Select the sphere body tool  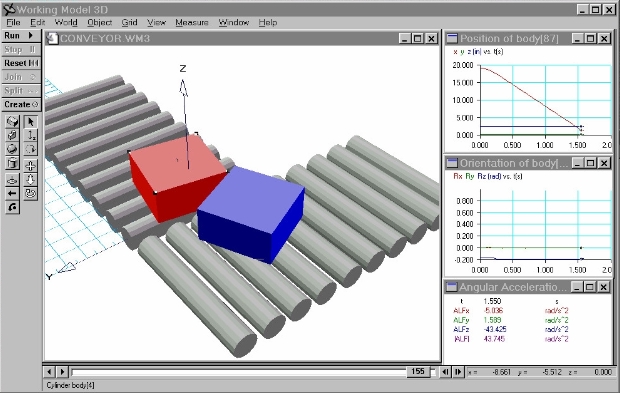12,149
